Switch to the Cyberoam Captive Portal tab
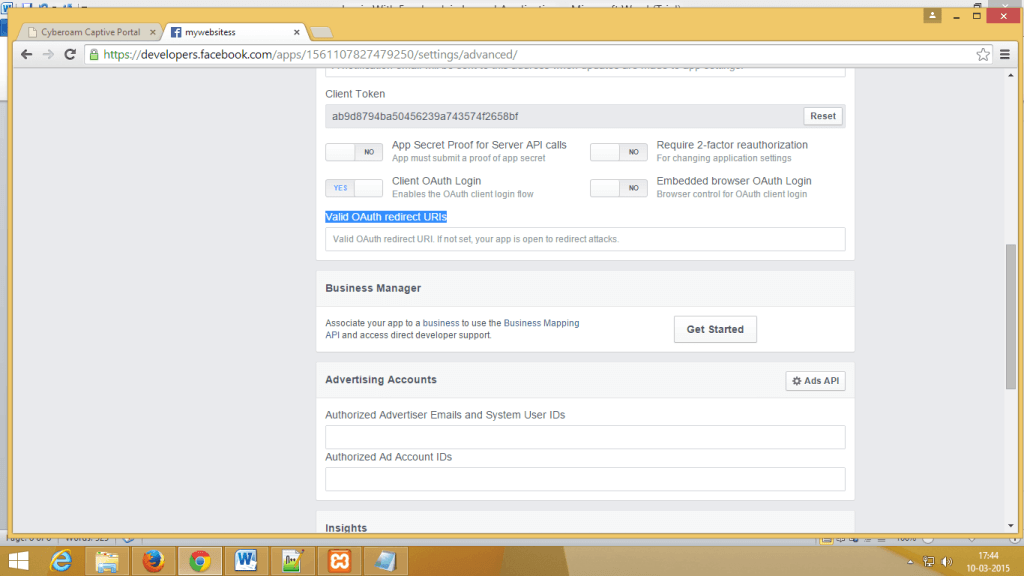Screen dimensions: 1024x576 point(90,32)
